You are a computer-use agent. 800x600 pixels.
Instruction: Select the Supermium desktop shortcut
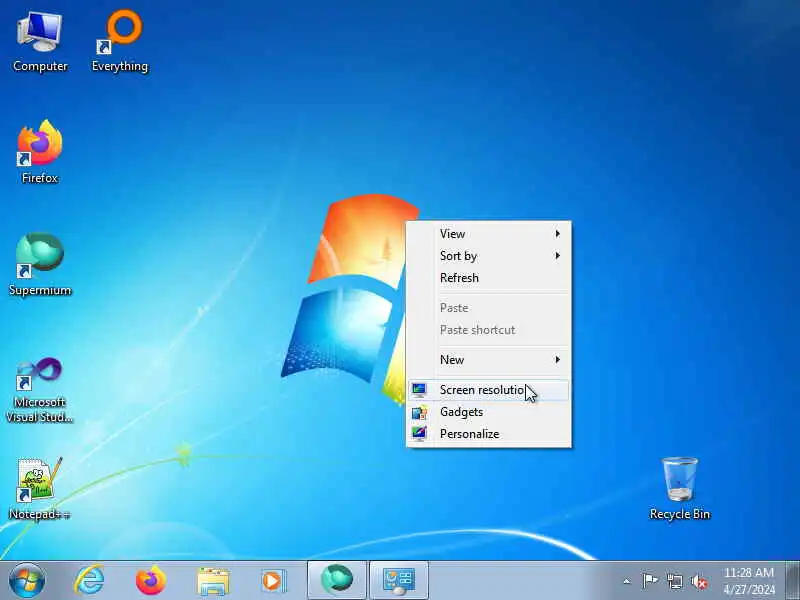40,264
